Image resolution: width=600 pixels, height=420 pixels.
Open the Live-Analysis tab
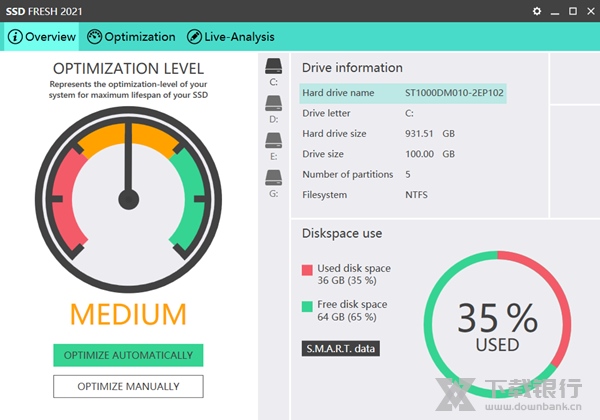click(x=238, y=37)
